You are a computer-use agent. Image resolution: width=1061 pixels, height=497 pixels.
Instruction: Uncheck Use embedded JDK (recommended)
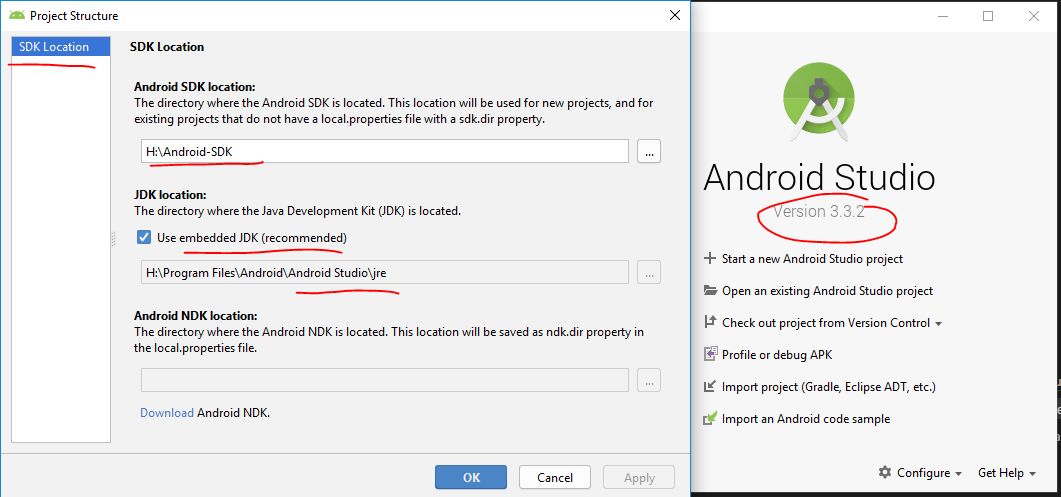point(144,238)
